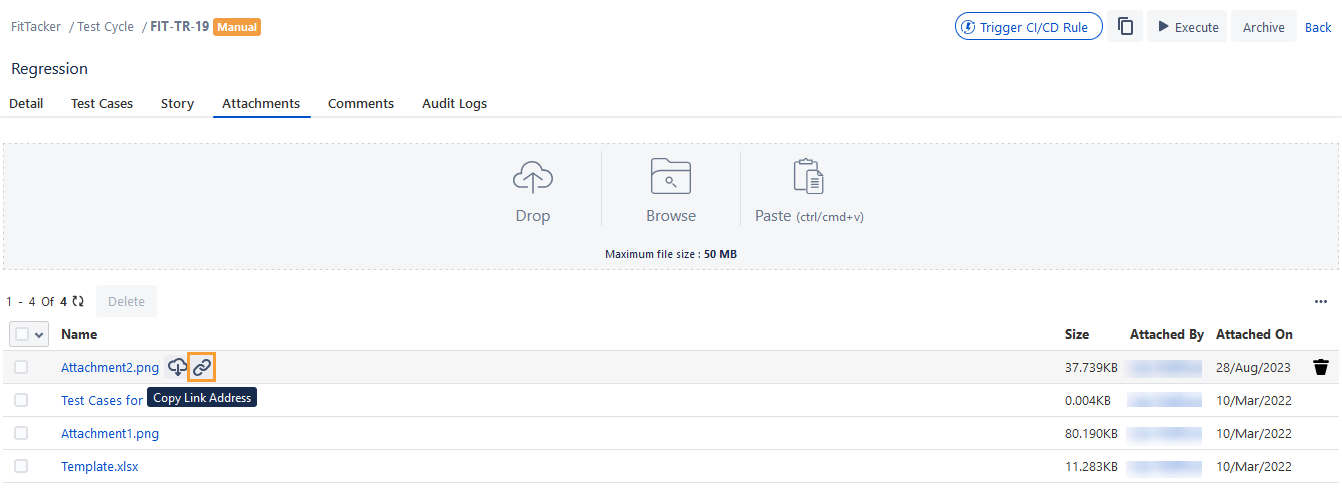
Task: Click the Execute button
Action: [1188, 27]
